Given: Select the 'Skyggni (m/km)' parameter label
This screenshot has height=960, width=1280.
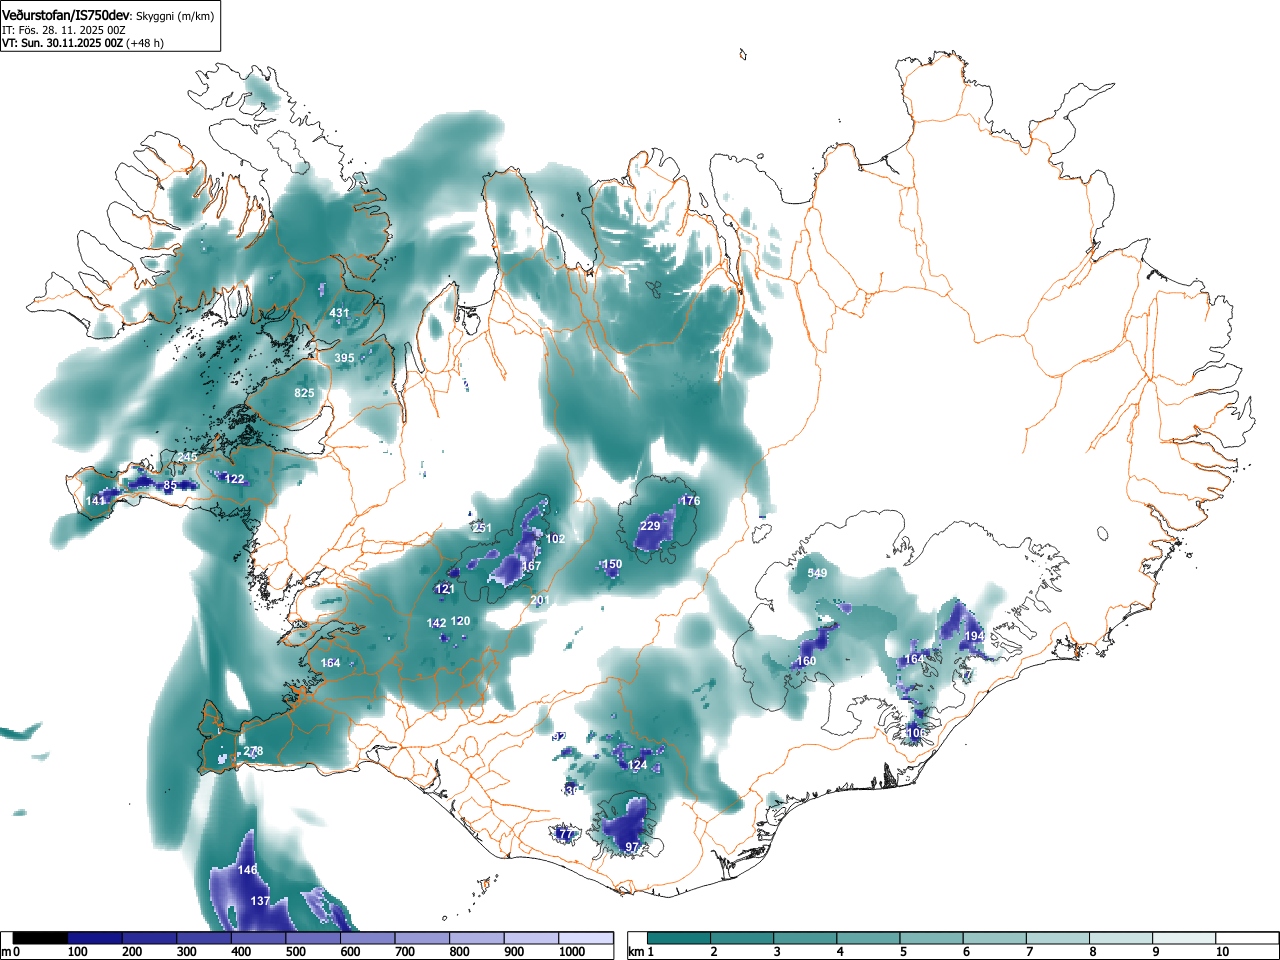Looking at the screenshot, I should point(174,16).
